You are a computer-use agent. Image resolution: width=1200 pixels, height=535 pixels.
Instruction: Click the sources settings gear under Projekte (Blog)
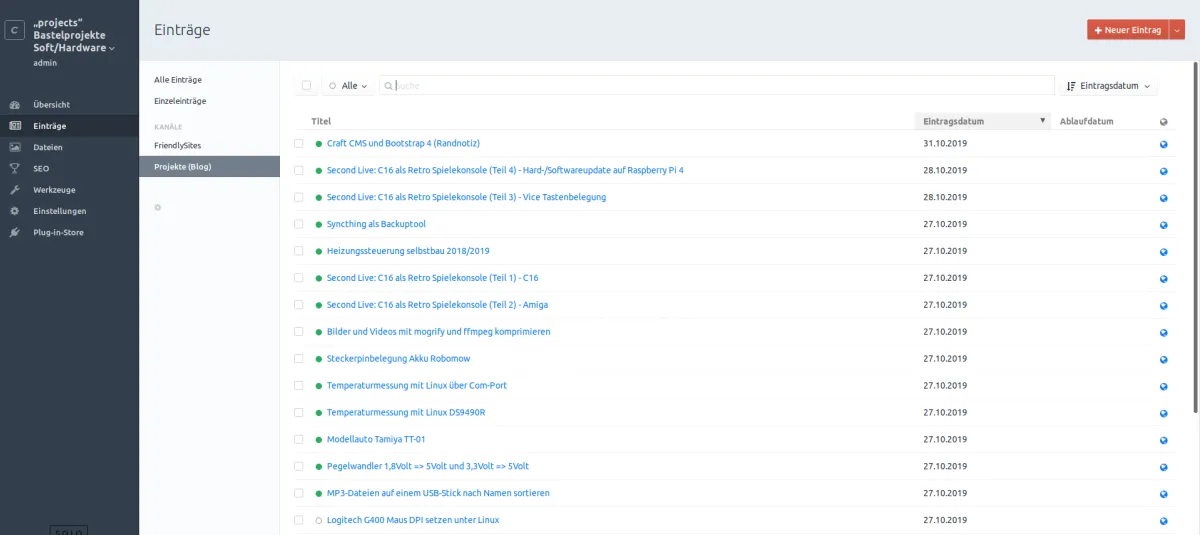(x=158, y=207)
